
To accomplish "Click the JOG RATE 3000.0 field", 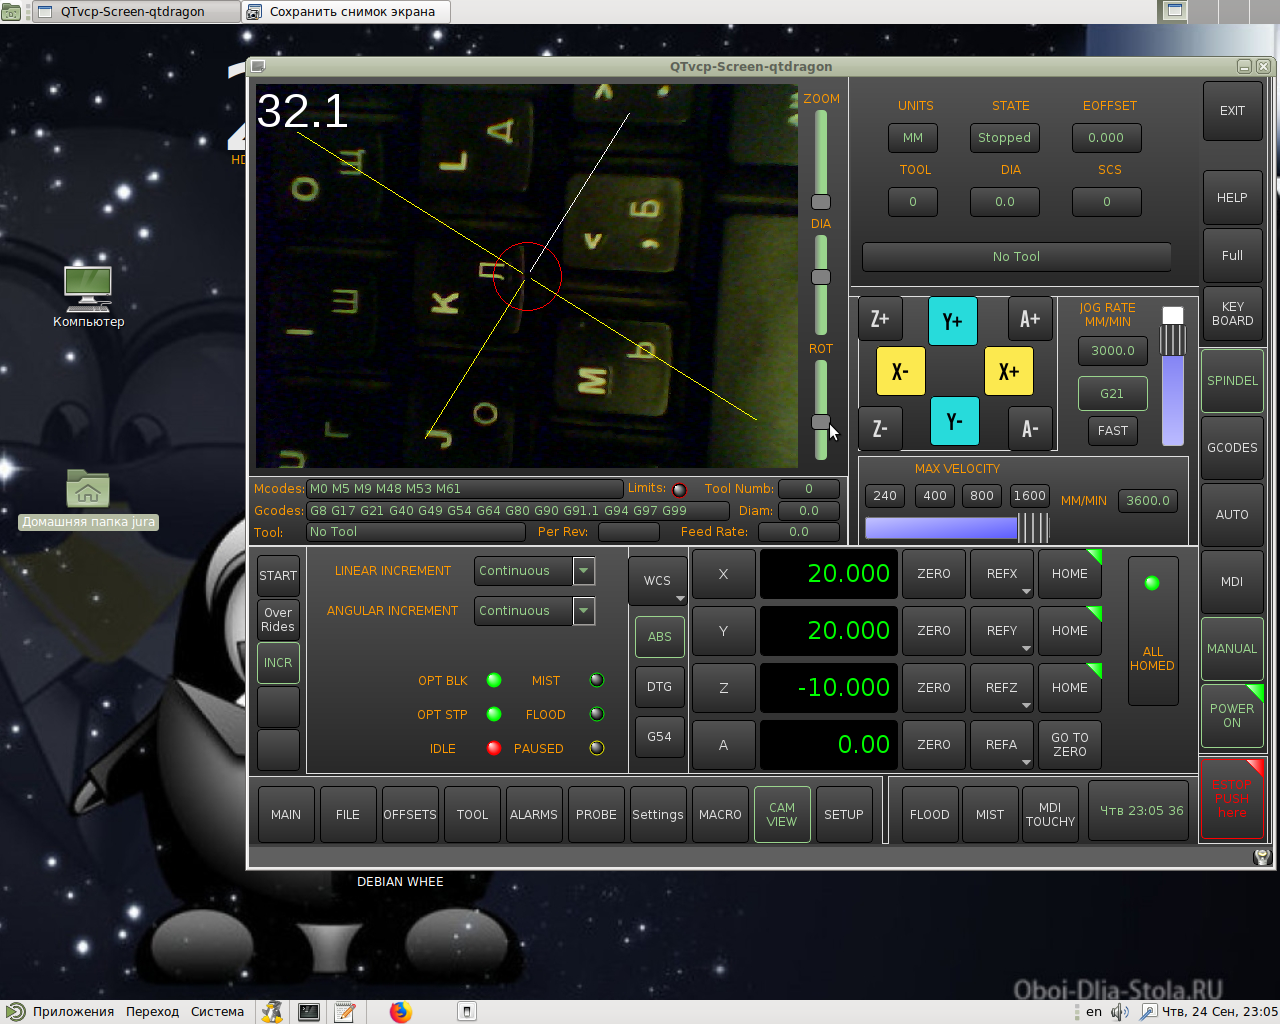I will pyautogui.click(x=1113, y=351).
